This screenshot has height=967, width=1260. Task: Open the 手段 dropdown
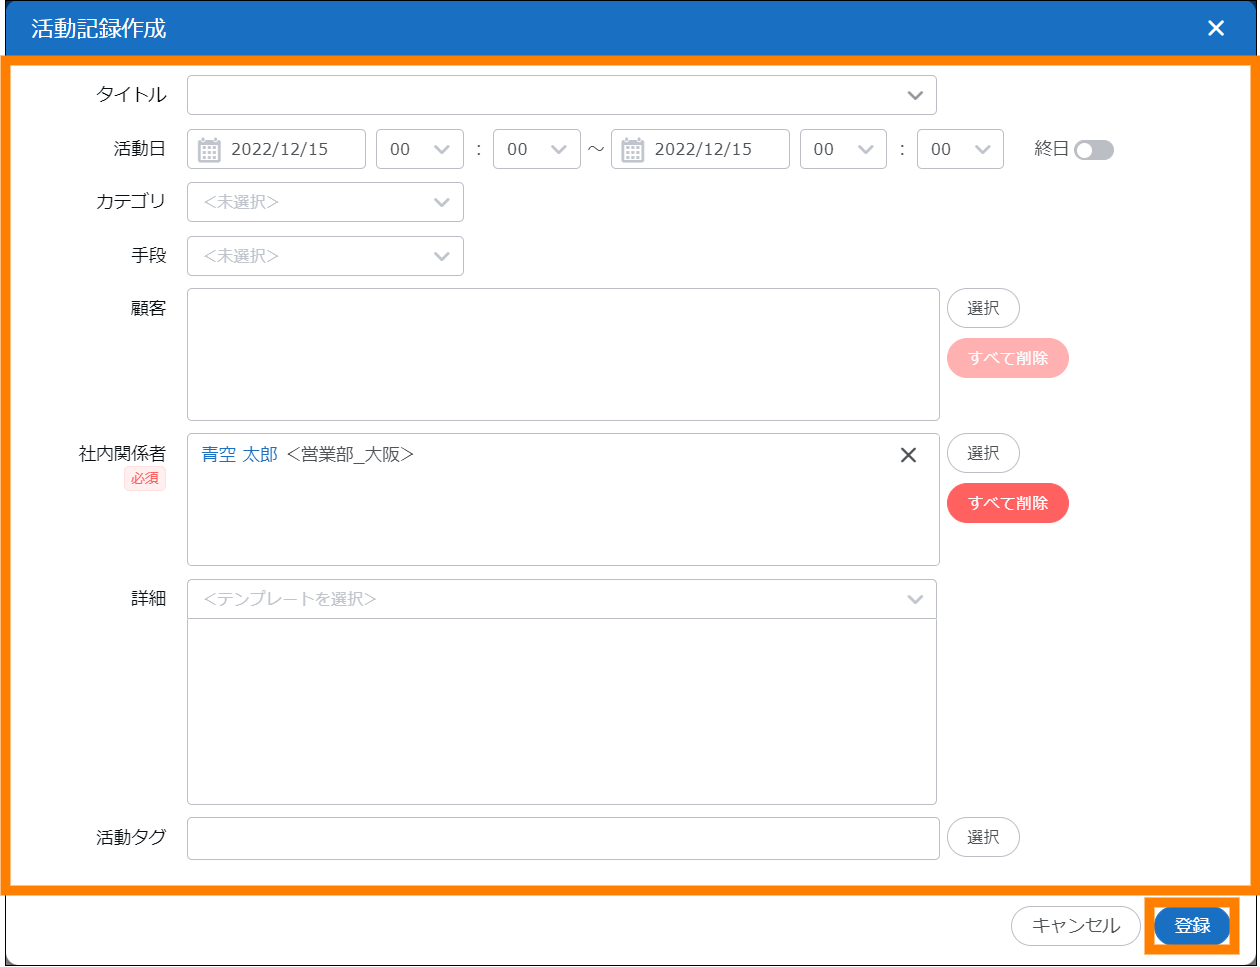325,256
